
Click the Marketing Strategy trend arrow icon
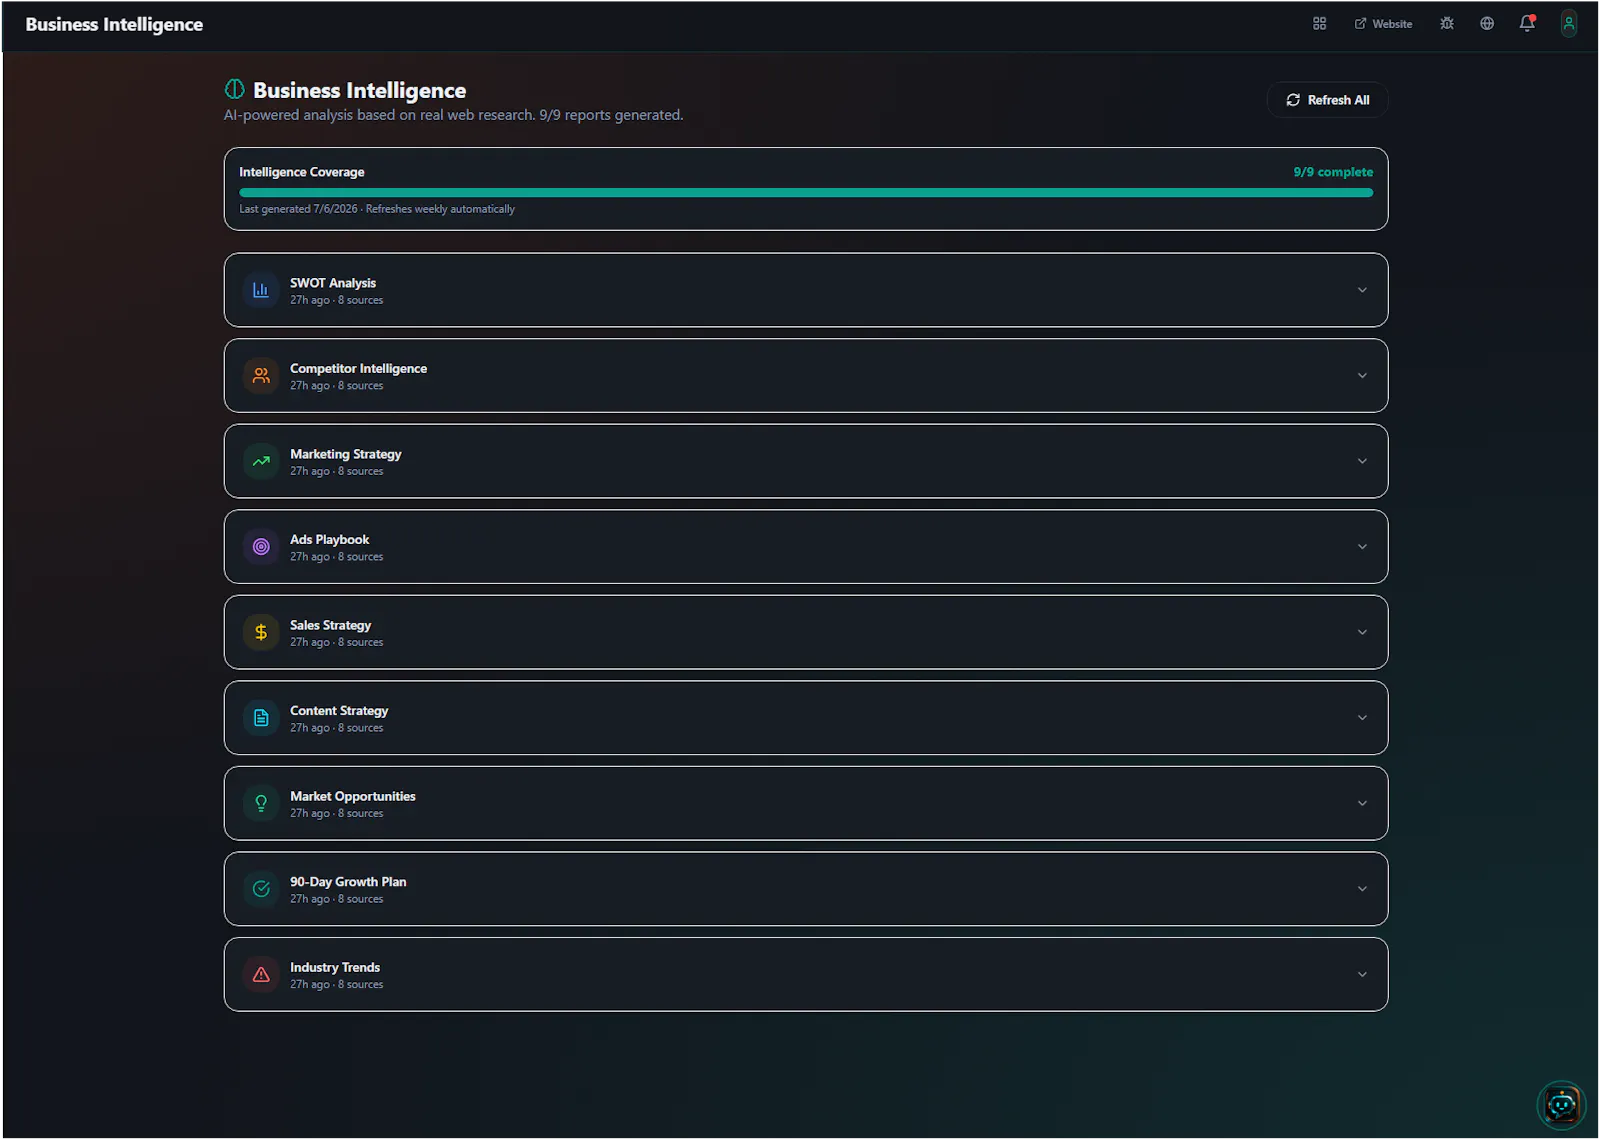(x=261, y=461)
